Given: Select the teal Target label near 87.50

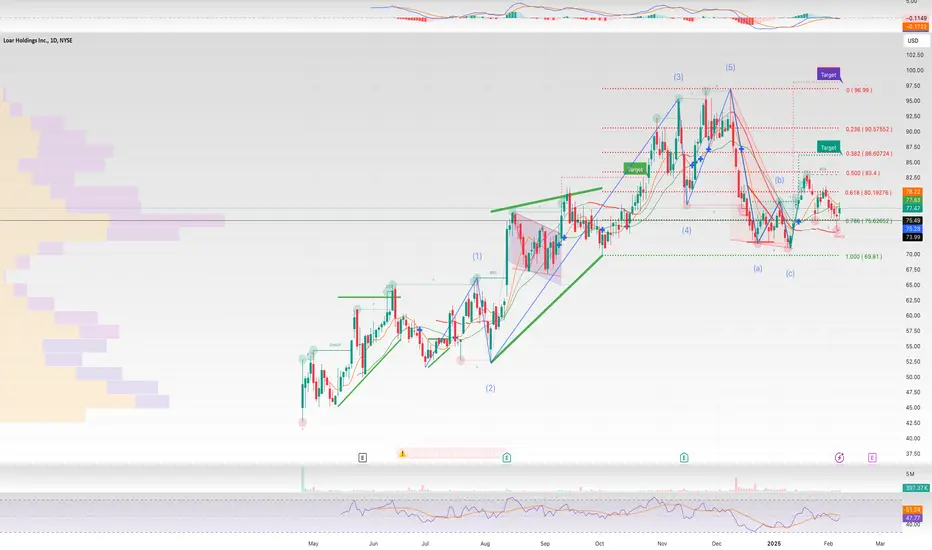Looking at the screenshot, I should pos(829,147).
